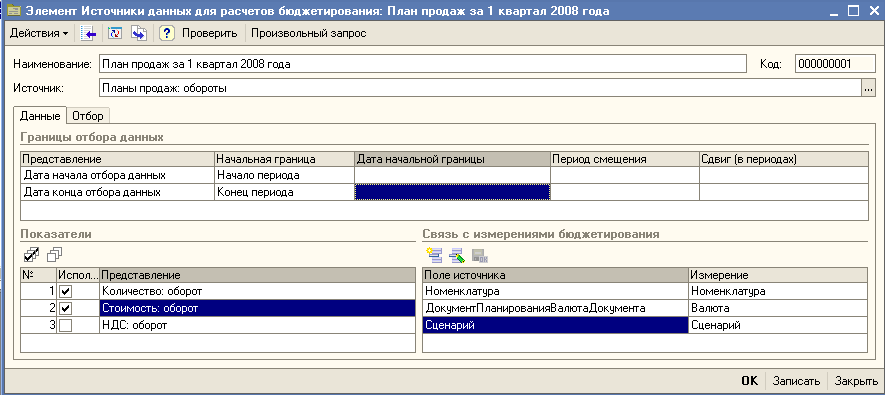Switch to the Данные tab
The width and height of the screenshot is (885, 395).
[40, 116]
